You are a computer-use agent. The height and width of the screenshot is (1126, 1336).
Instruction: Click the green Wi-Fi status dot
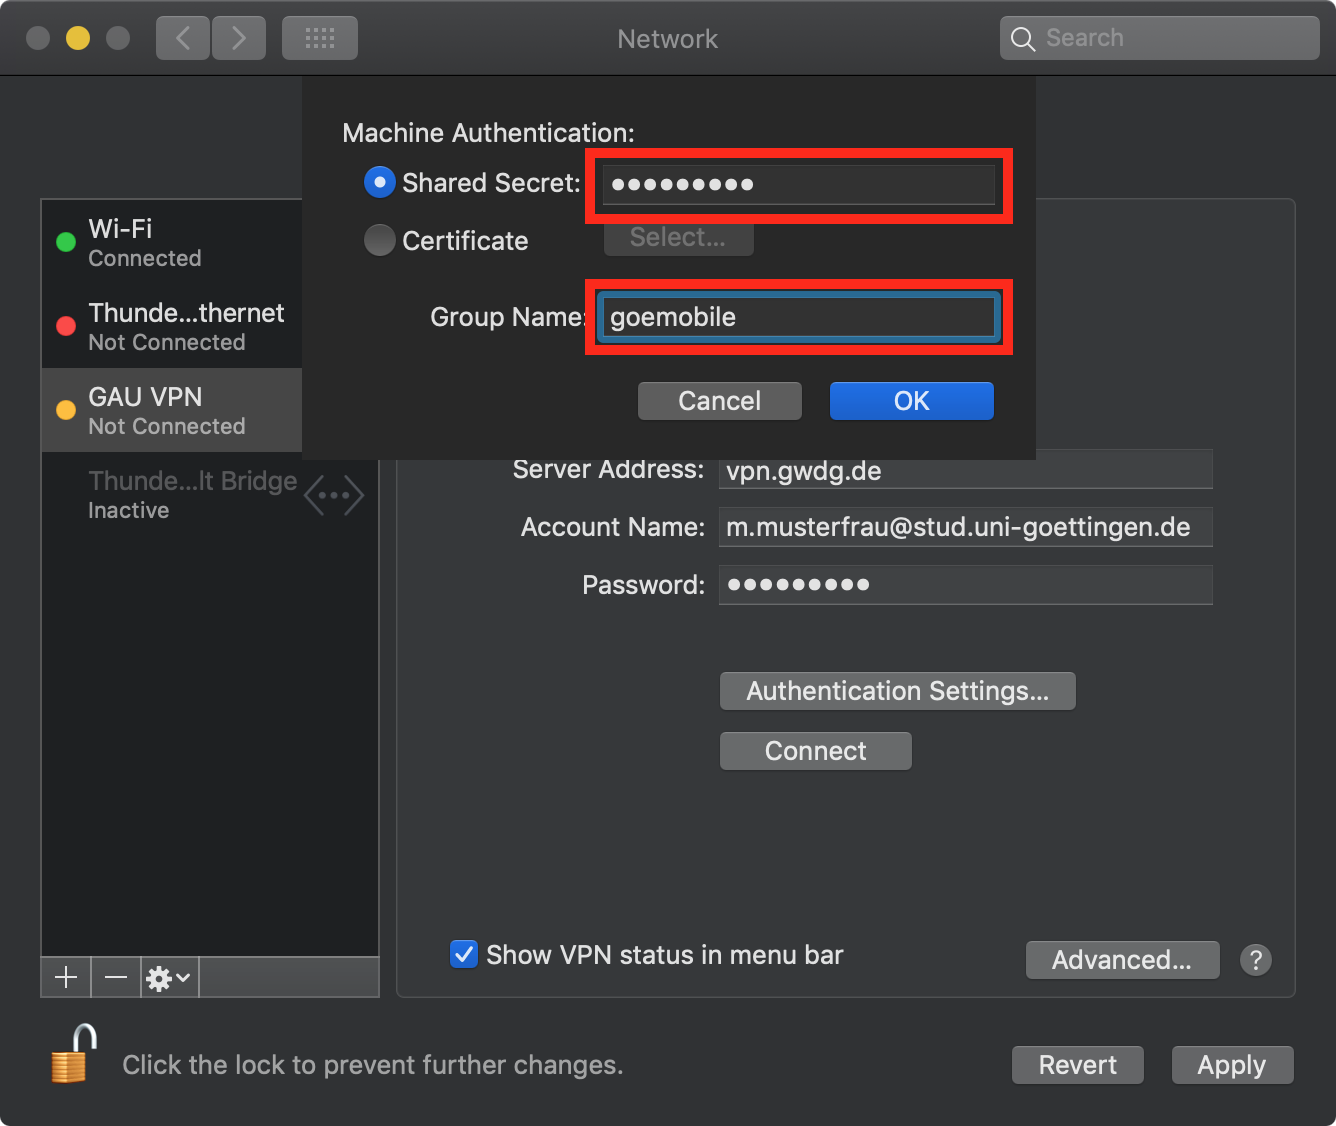click(66, 242)
